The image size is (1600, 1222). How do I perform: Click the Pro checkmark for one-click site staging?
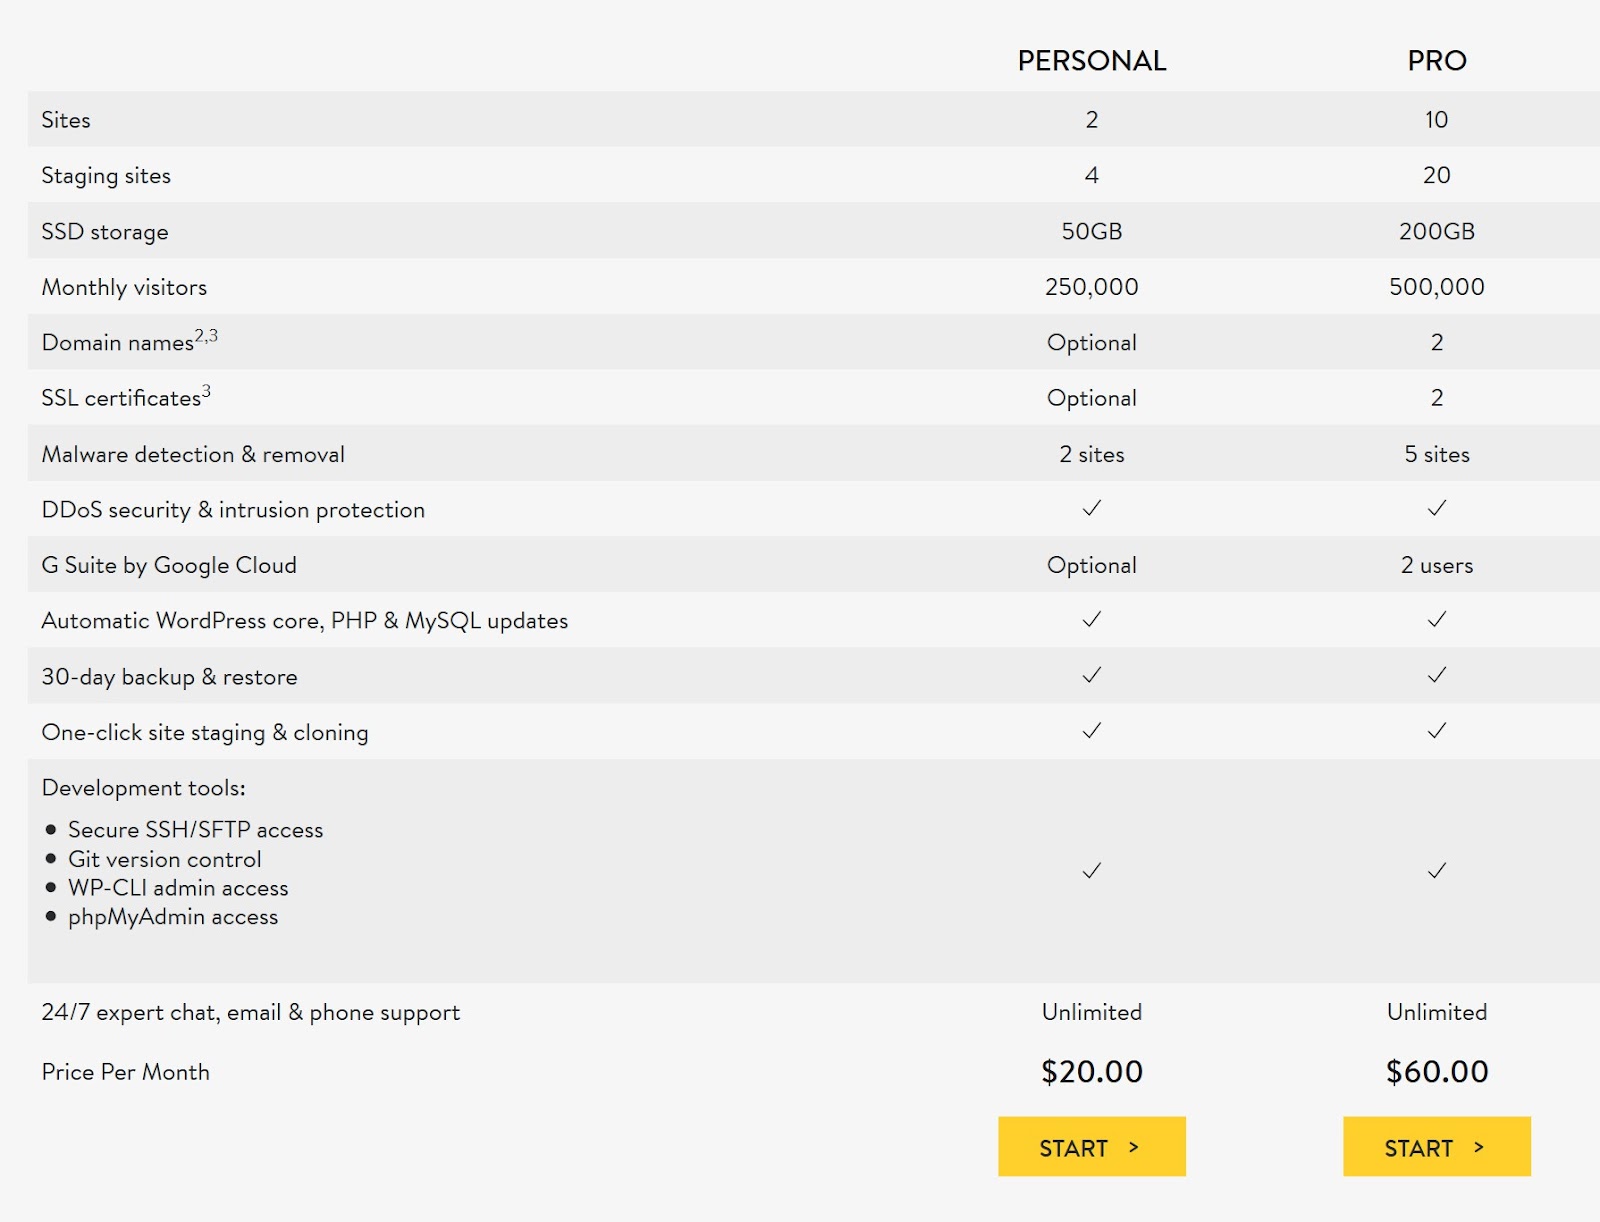(x=1437, y=731)
